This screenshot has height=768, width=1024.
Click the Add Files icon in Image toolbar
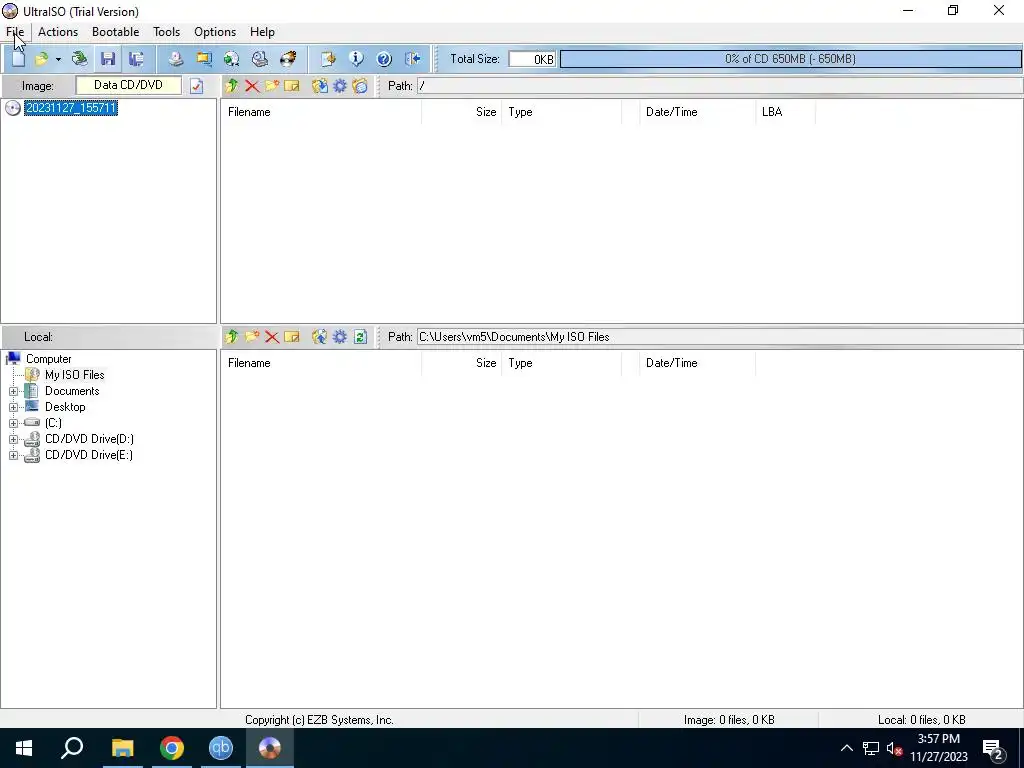(319, 86)
